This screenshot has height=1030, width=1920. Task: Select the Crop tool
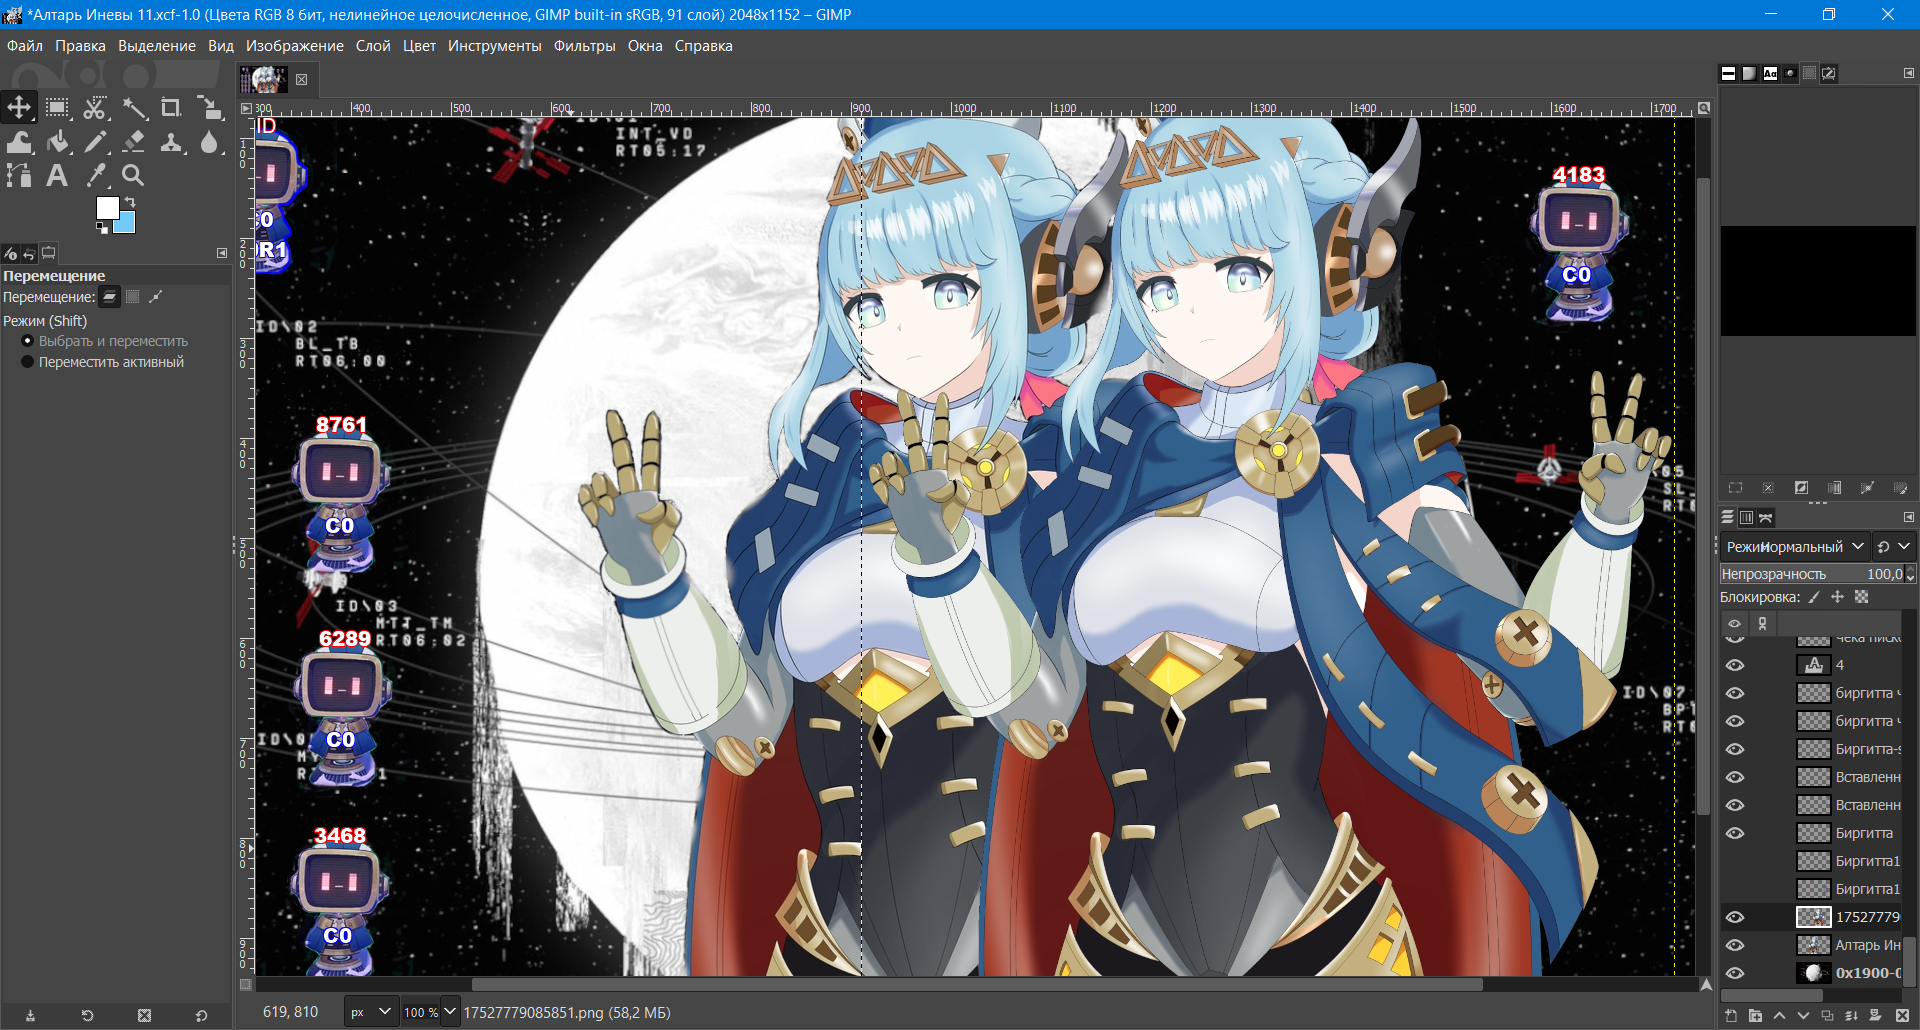(171, 108)
